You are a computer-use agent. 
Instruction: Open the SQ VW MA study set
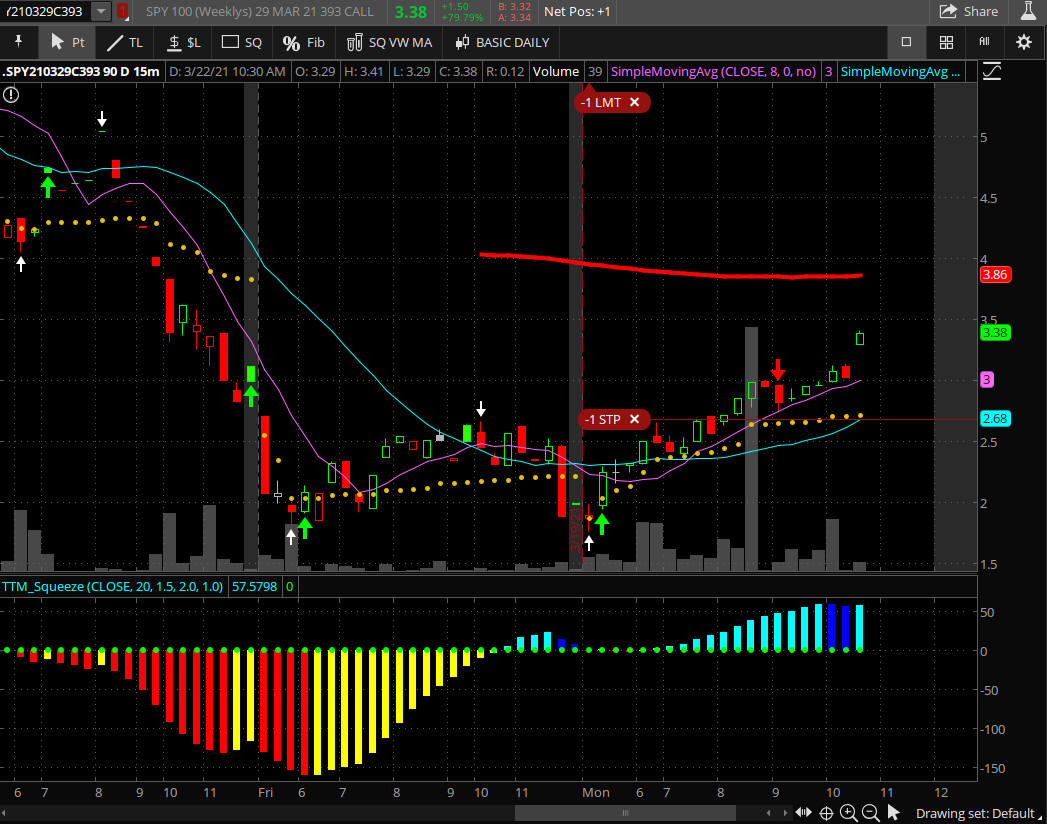coord(389,42)
